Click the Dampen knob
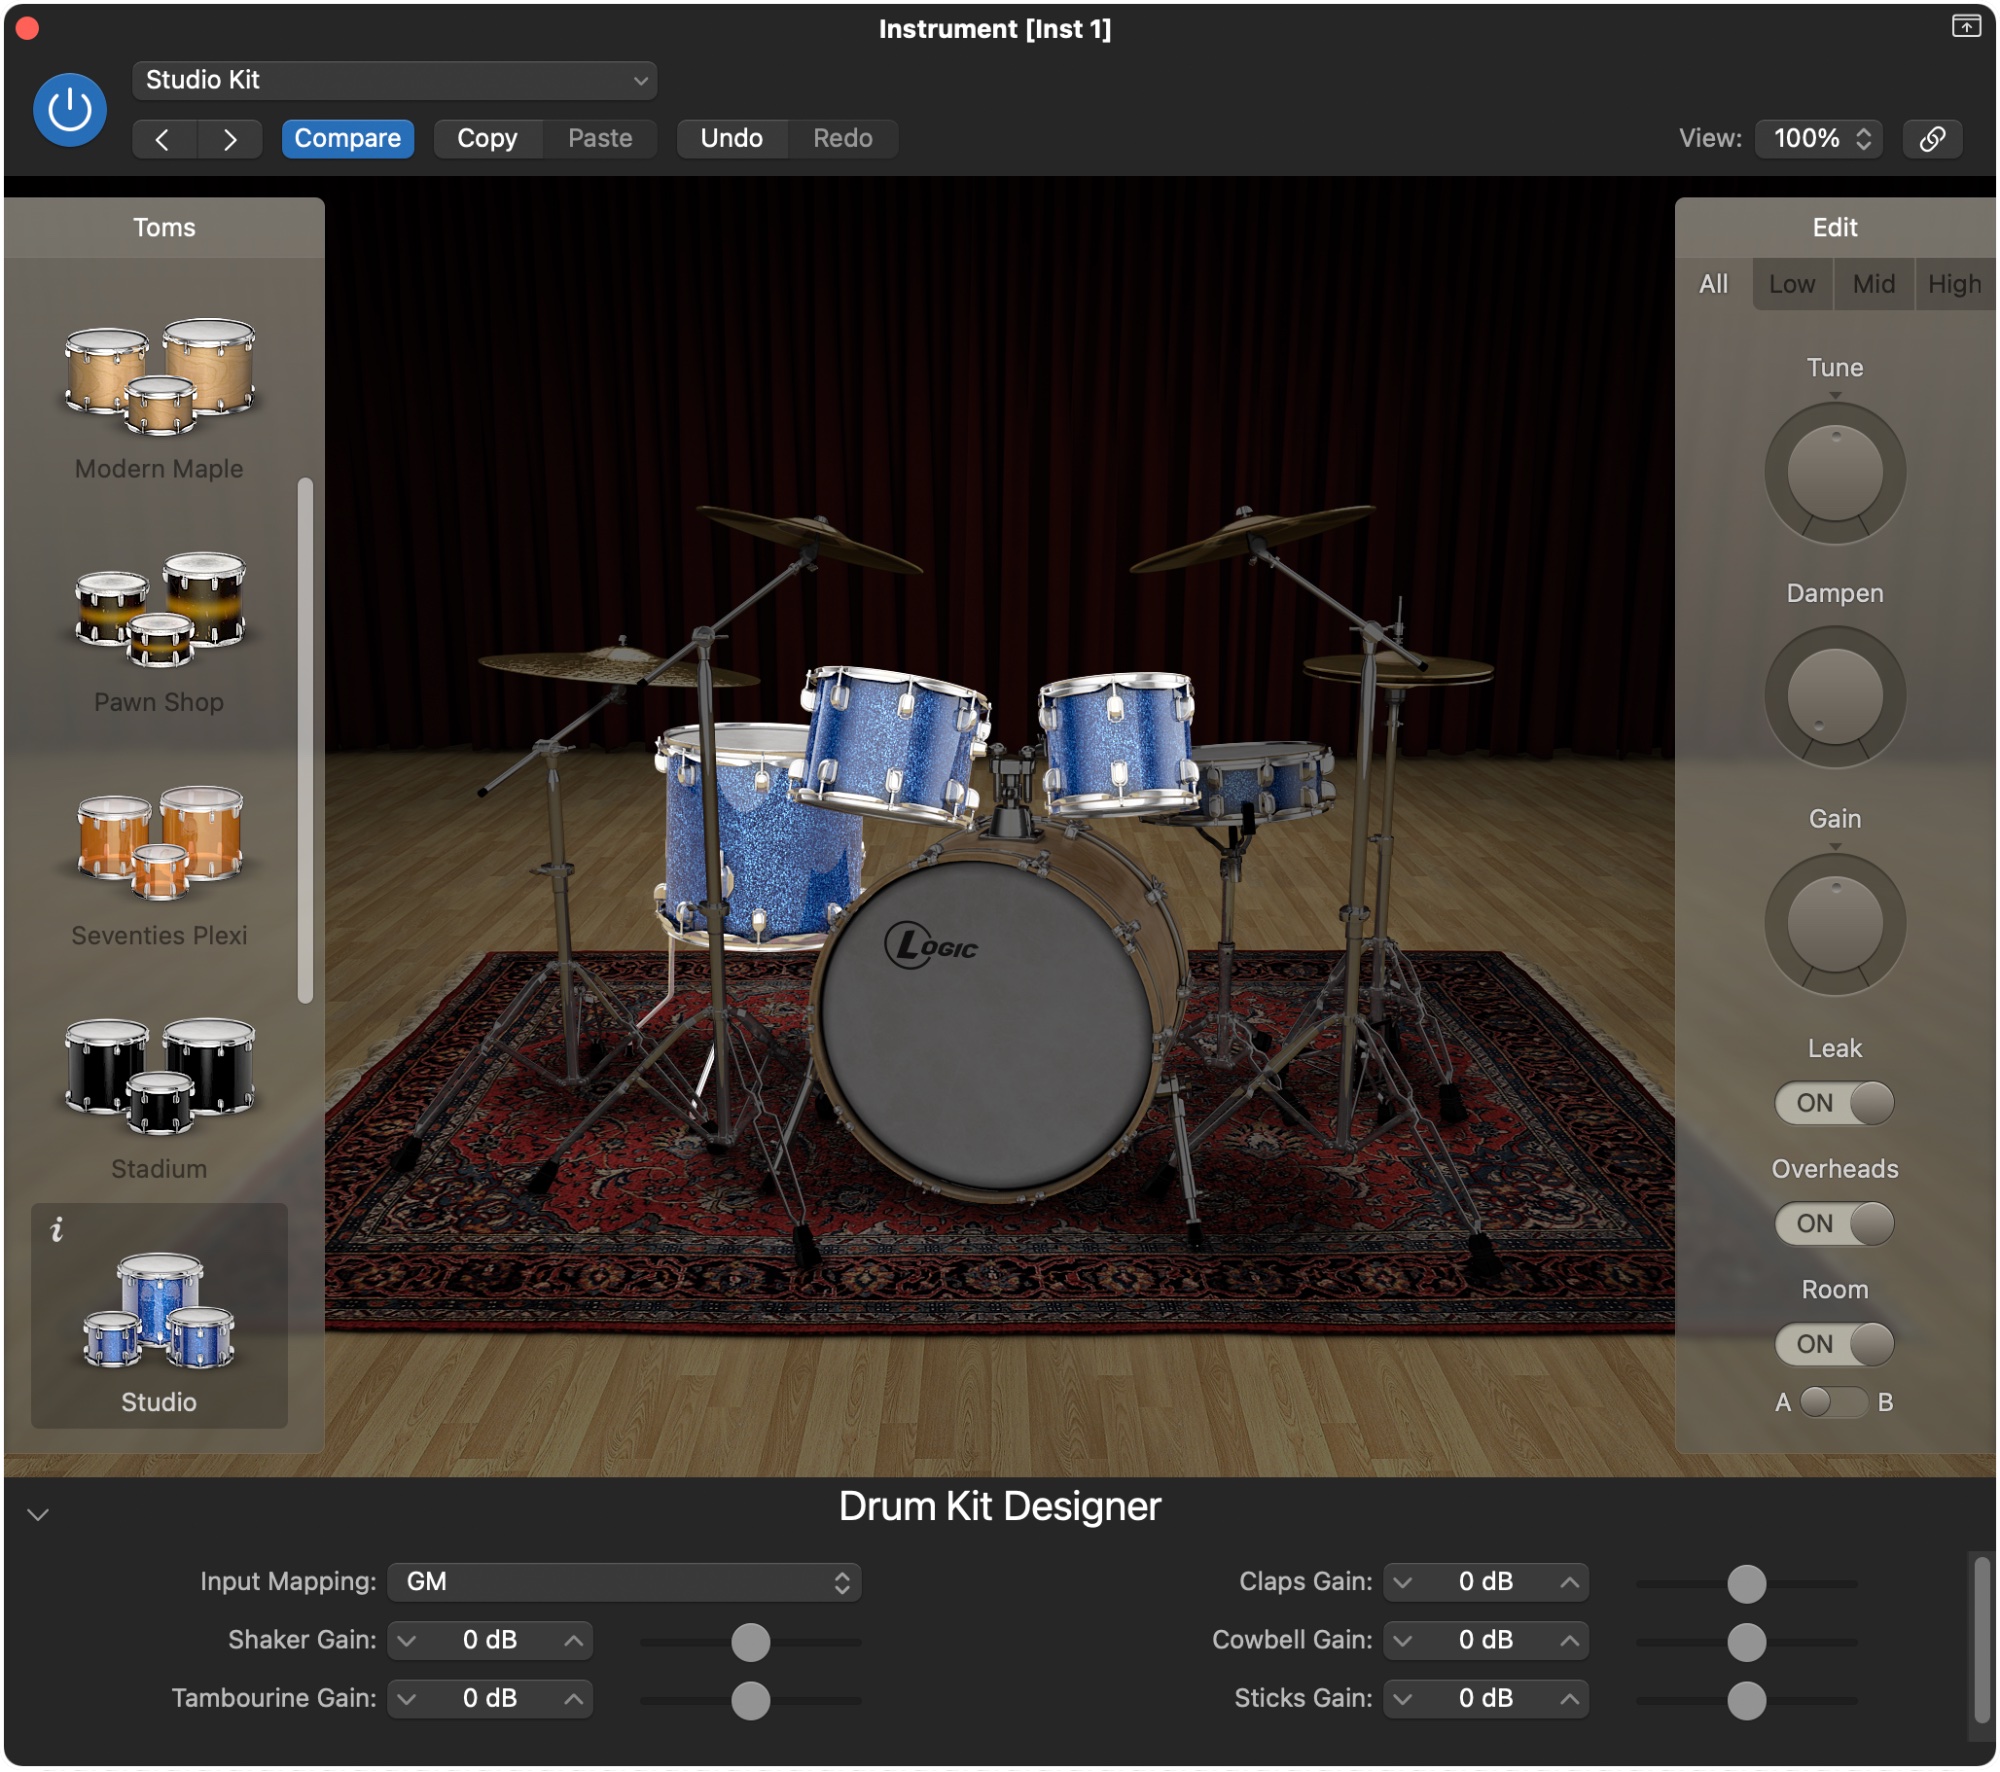 (x=1834, y=697)
